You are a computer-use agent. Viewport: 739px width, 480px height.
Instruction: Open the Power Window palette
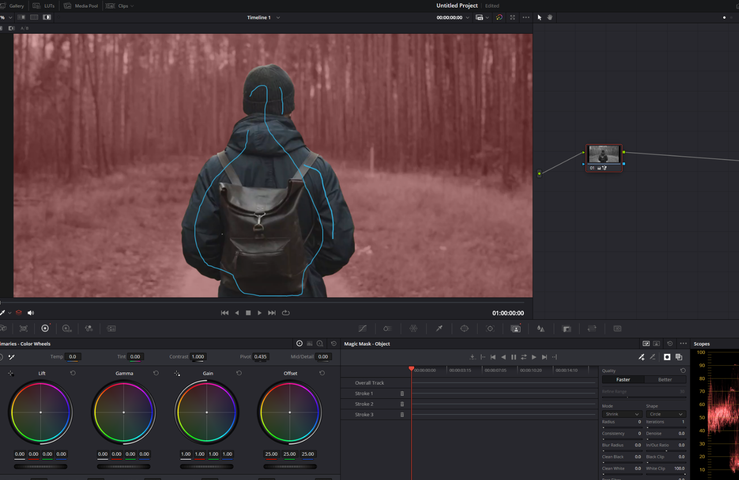464,328
